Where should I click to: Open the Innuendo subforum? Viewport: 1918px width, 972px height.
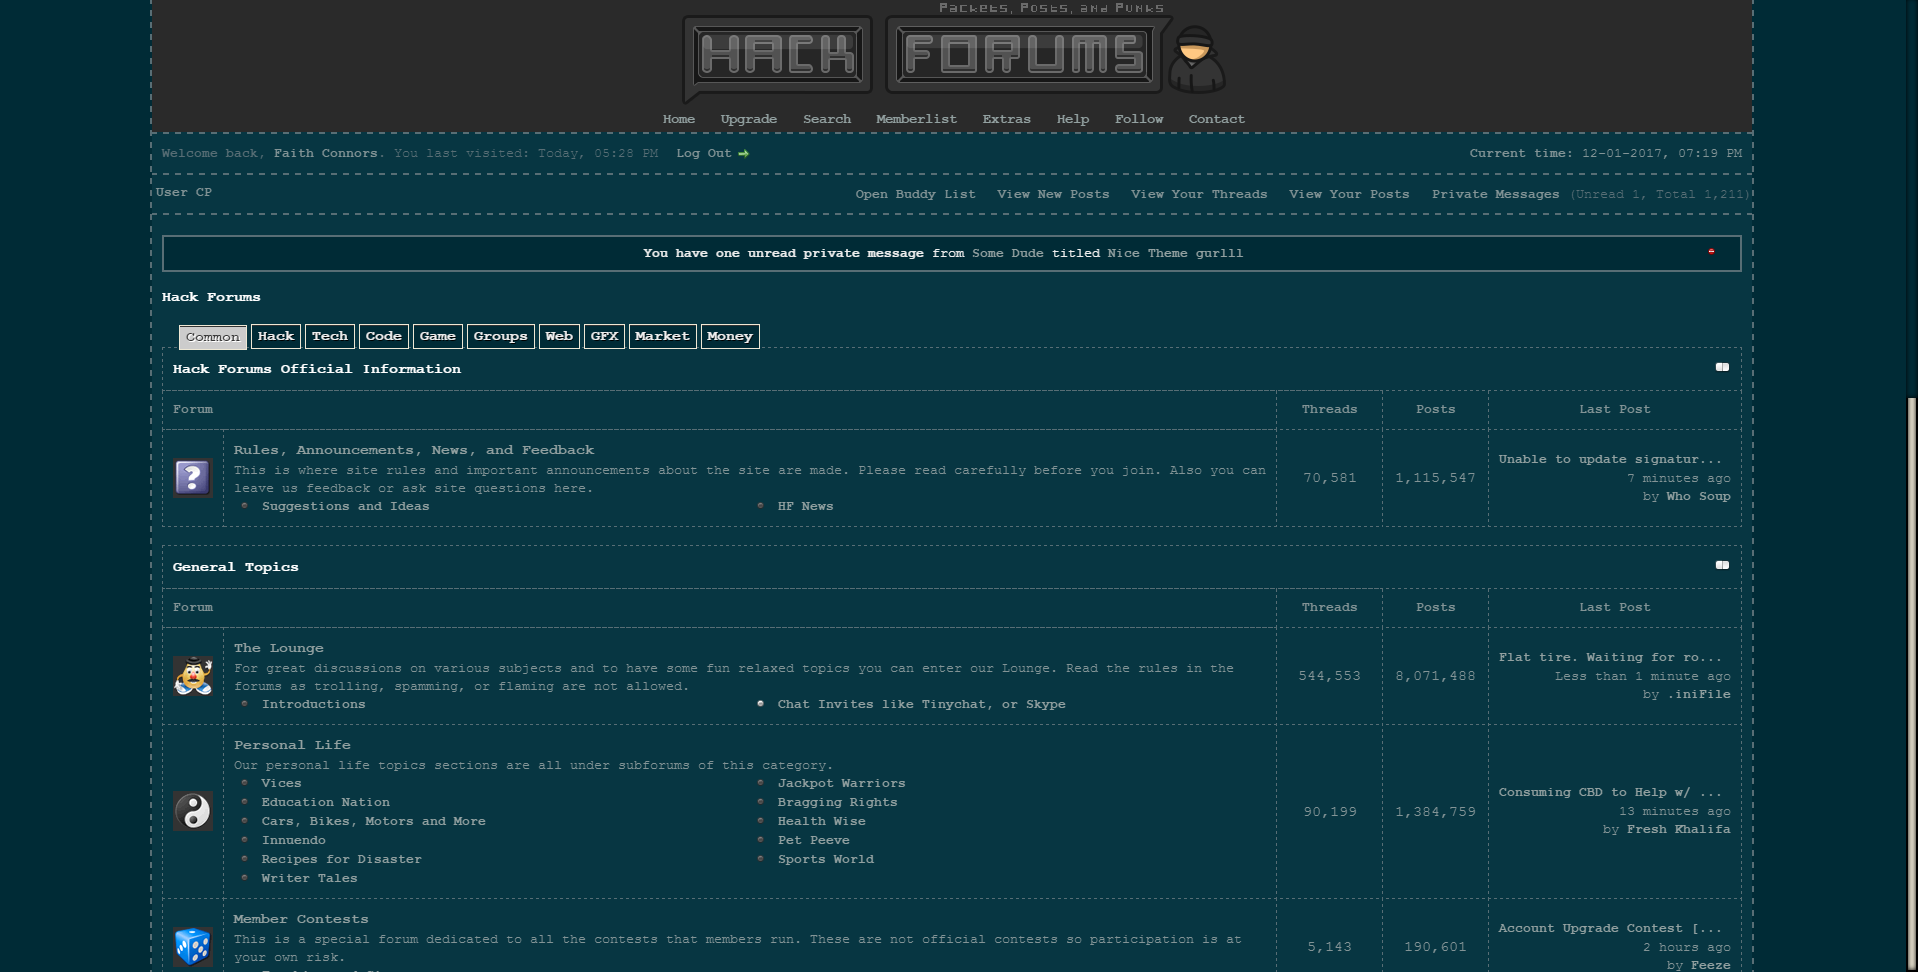click(x=294, y=840)
